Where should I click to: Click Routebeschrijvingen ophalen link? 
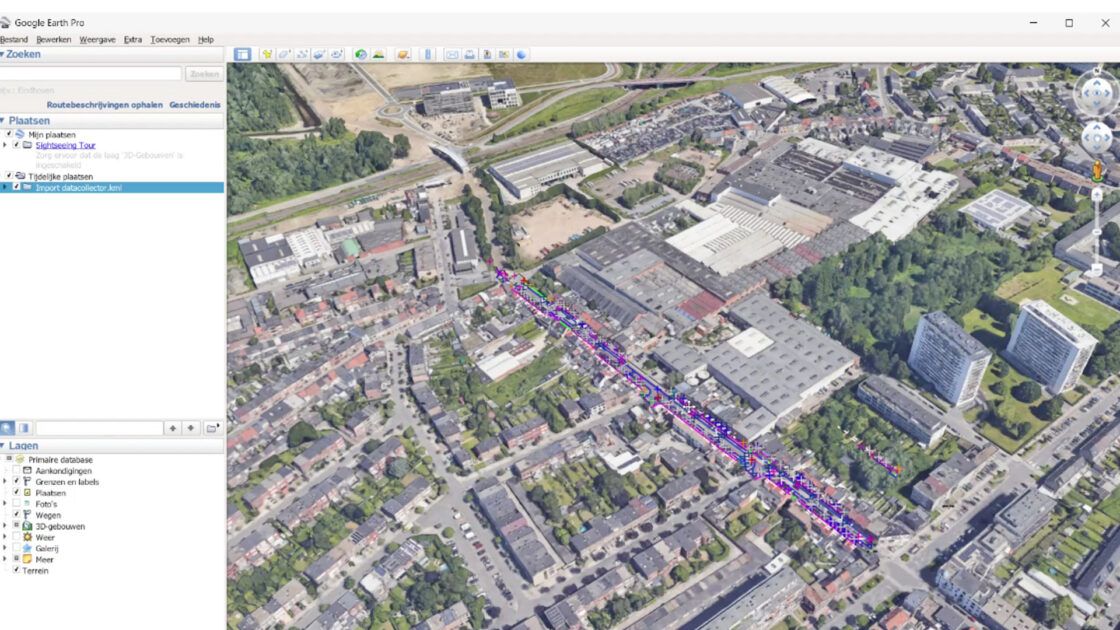click(104, 105)
